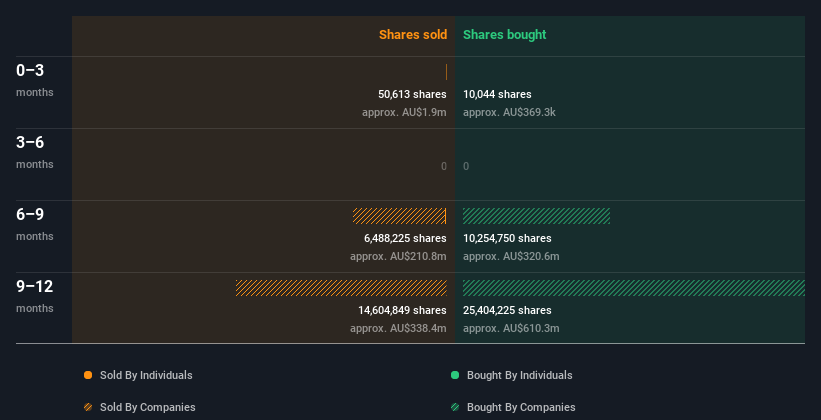
Task: Click the 3–6 months shares sold zero
Action: [x=443, y=167]
